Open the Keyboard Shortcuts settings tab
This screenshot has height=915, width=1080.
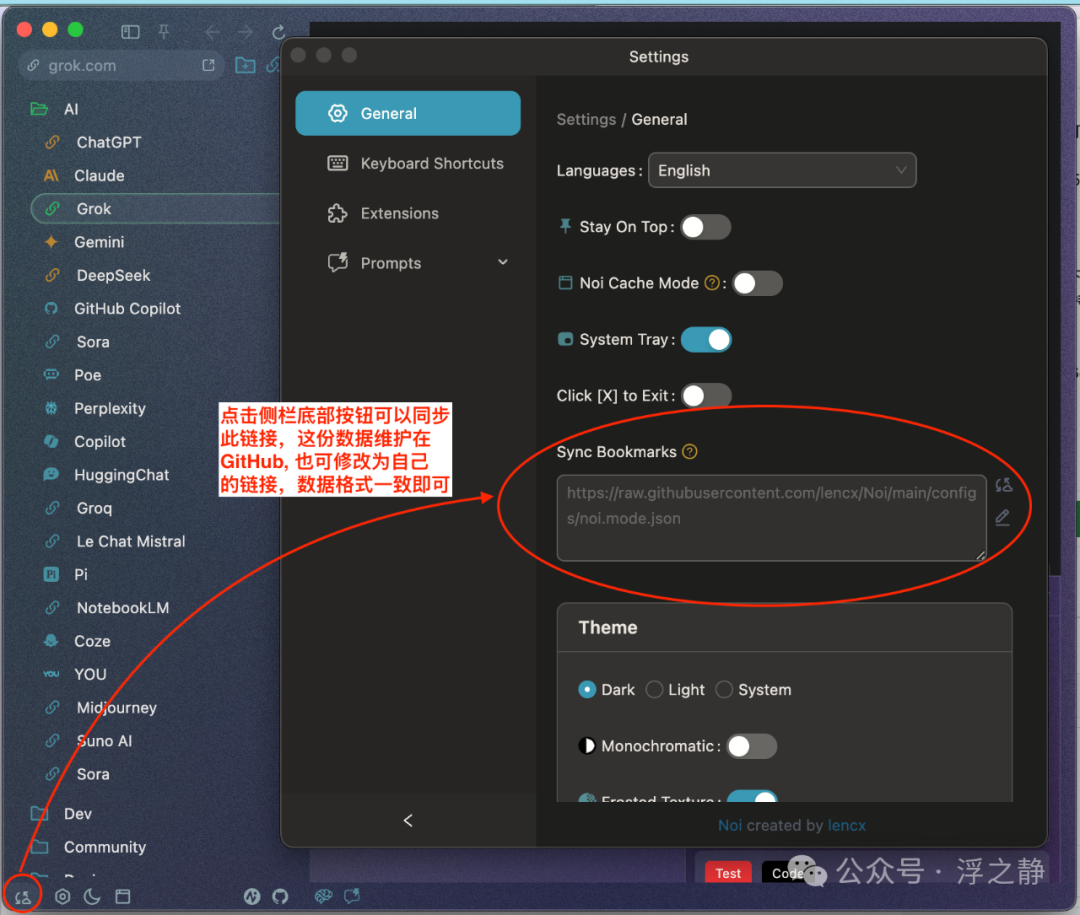pyautogui.click(x=408, y=163)
